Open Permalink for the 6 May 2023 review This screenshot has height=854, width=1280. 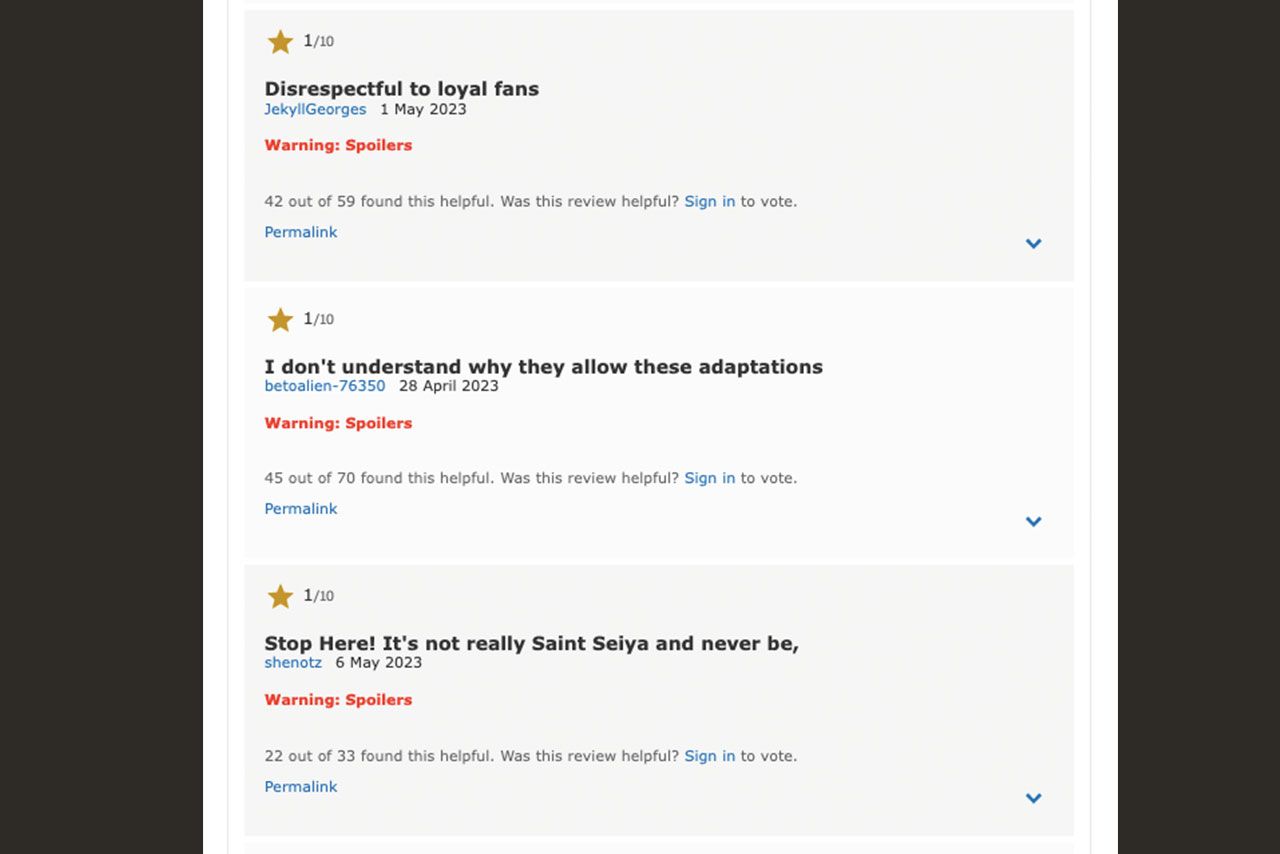(300, 787)
